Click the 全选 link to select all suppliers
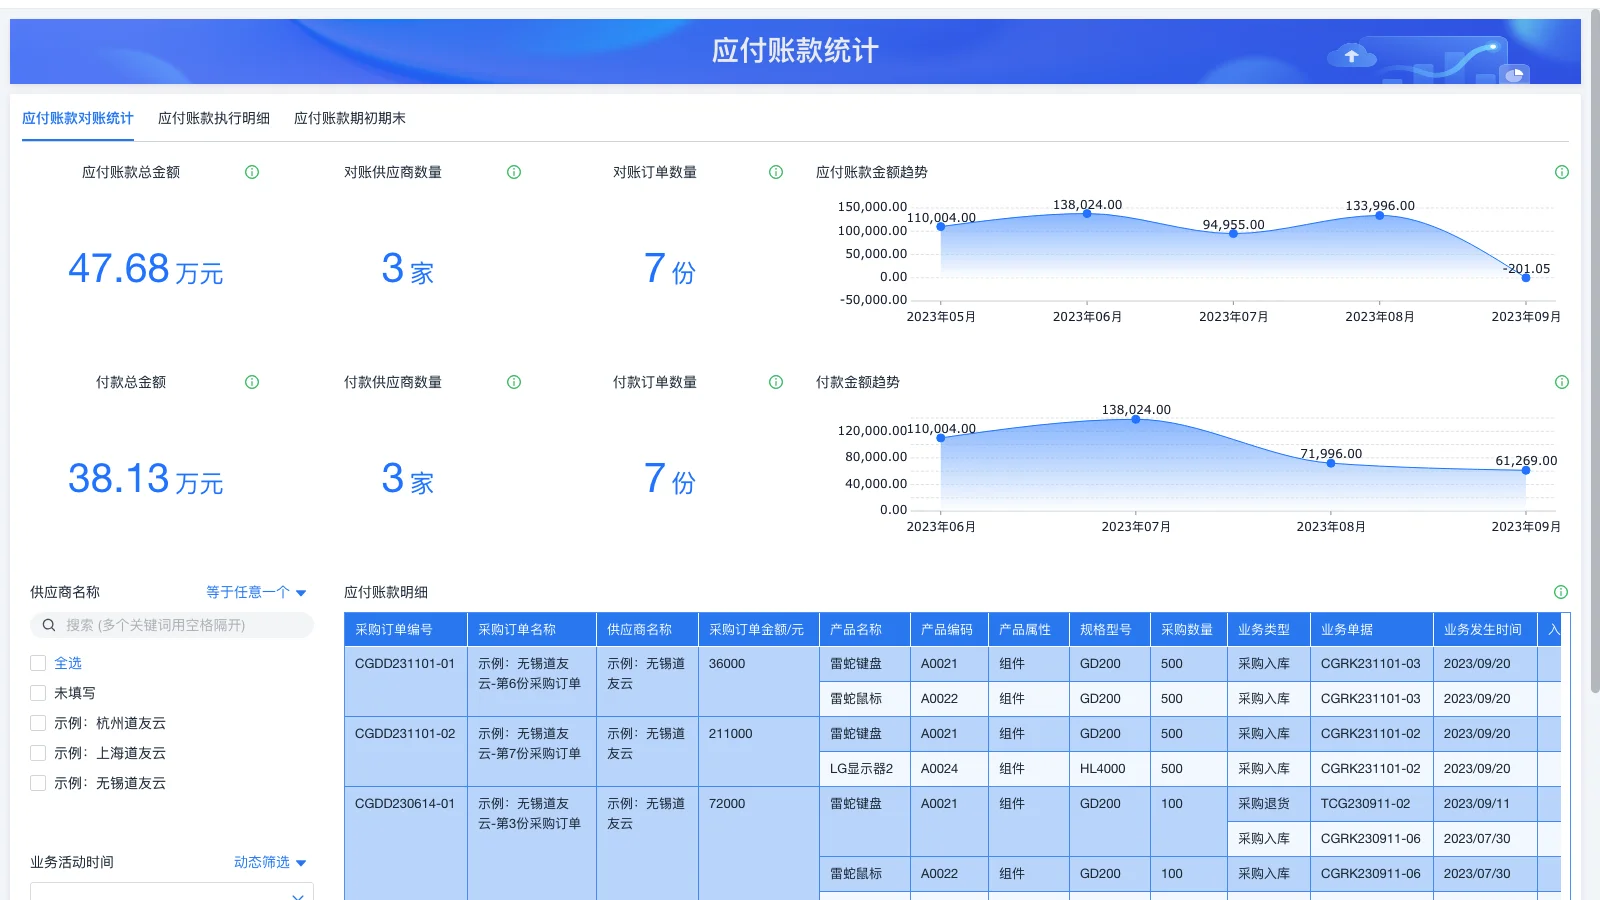 tap(68, 662)
